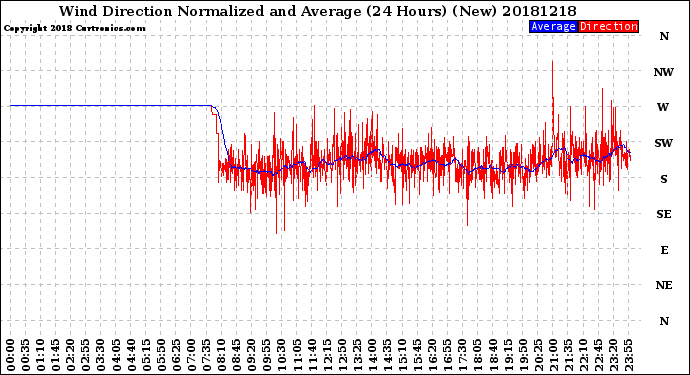Viewport: 690px width, 375px height.
Task: Click the 00:35 time label
Action: click(x=26, y=355)
